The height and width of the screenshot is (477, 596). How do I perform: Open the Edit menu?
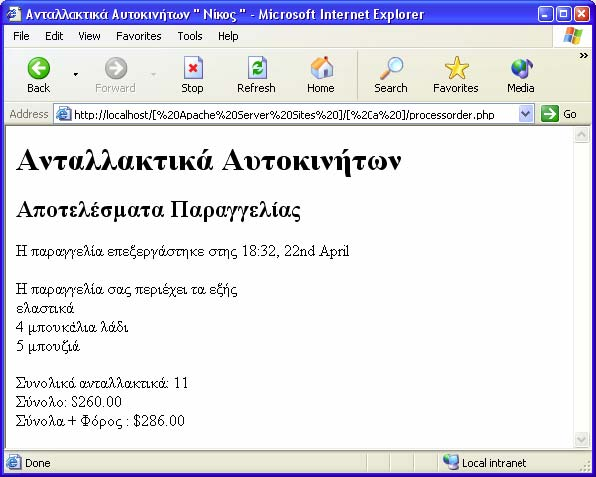54,36
